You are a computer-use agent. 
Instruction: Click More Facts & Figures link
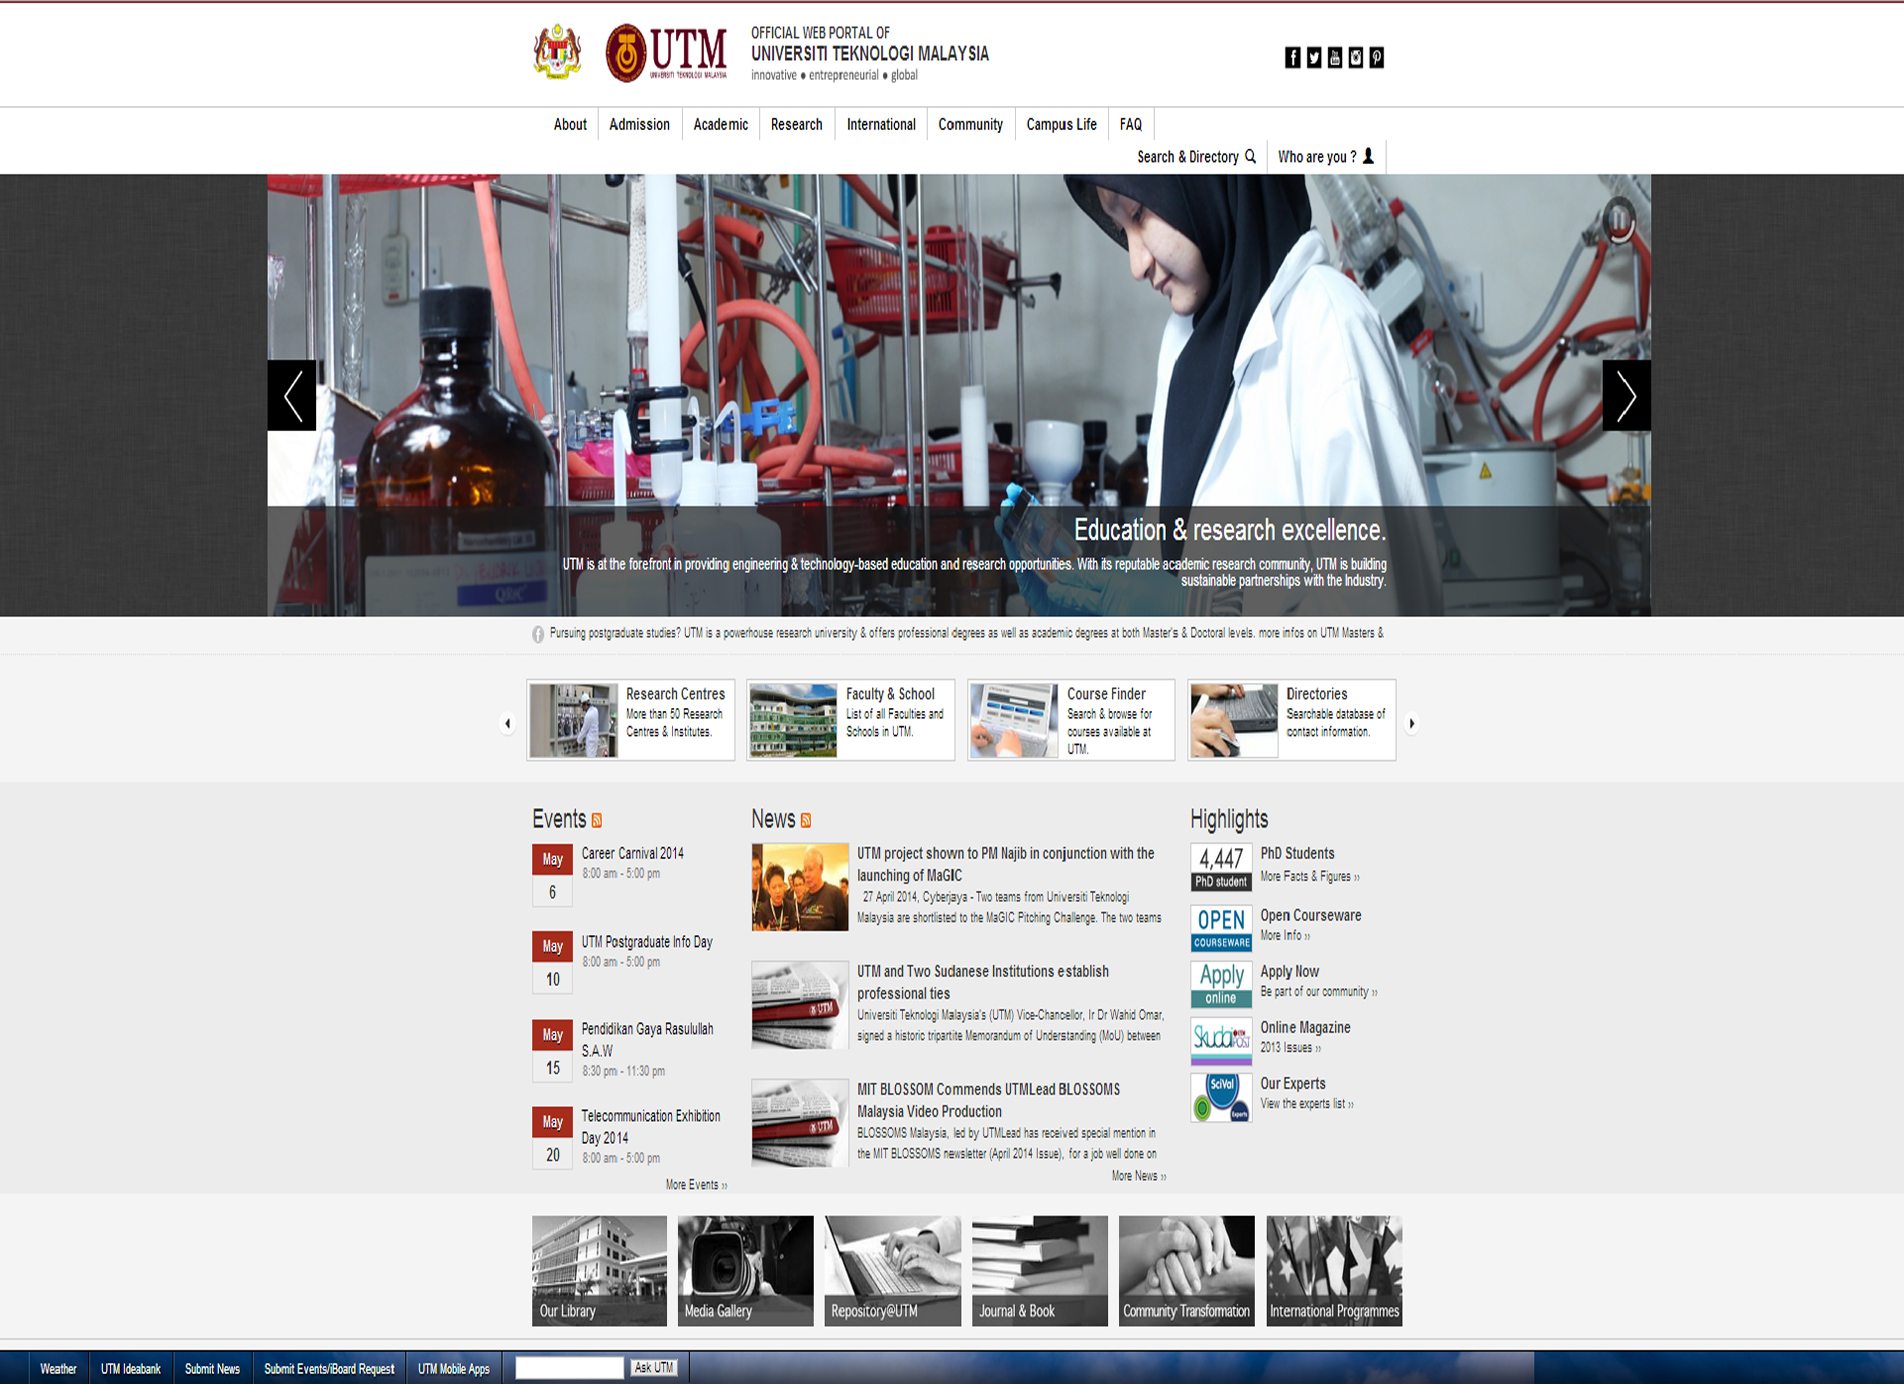[x=1309, y=877]
